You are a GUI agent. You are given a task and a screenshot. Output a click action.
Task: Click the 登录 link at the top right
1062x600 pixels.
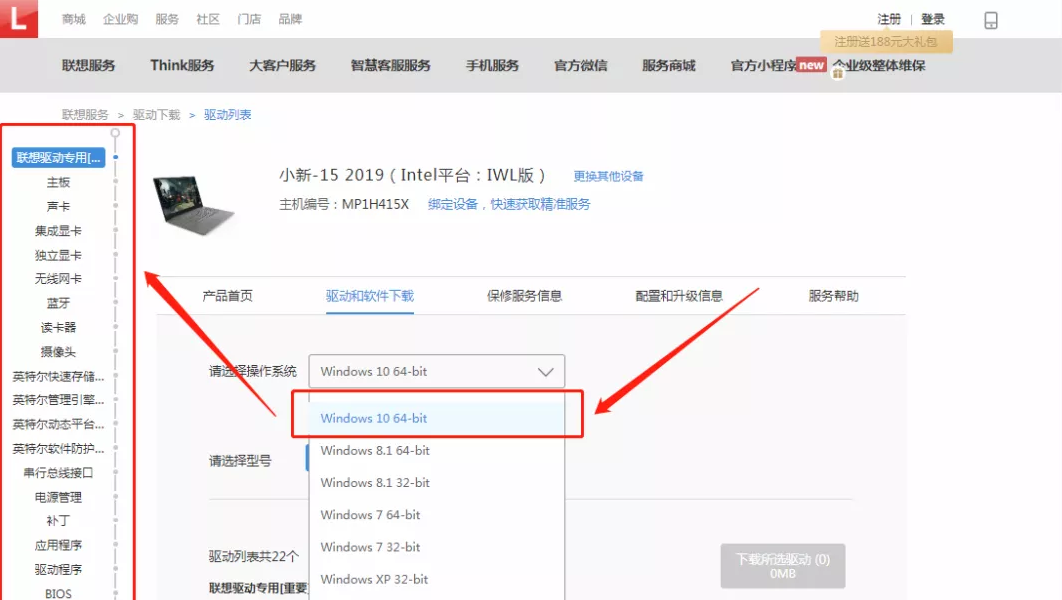(930, 19)
